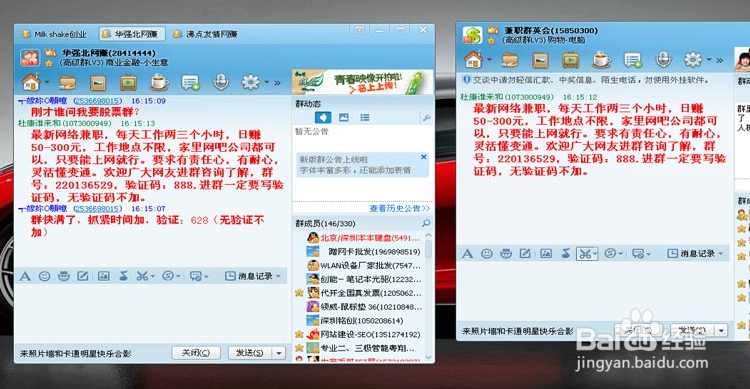
Task: Select member WLAN设备厂家批发
Action: click(364, 266)
